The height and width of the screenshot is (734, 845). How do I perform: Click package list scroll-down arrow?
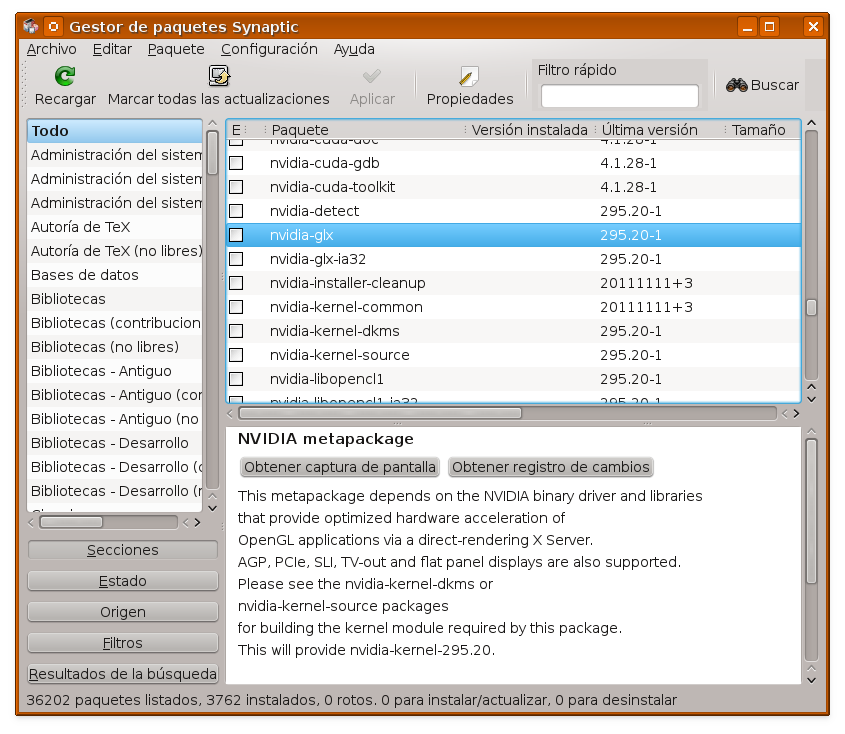pyautogui.click(x=811, y=399)
